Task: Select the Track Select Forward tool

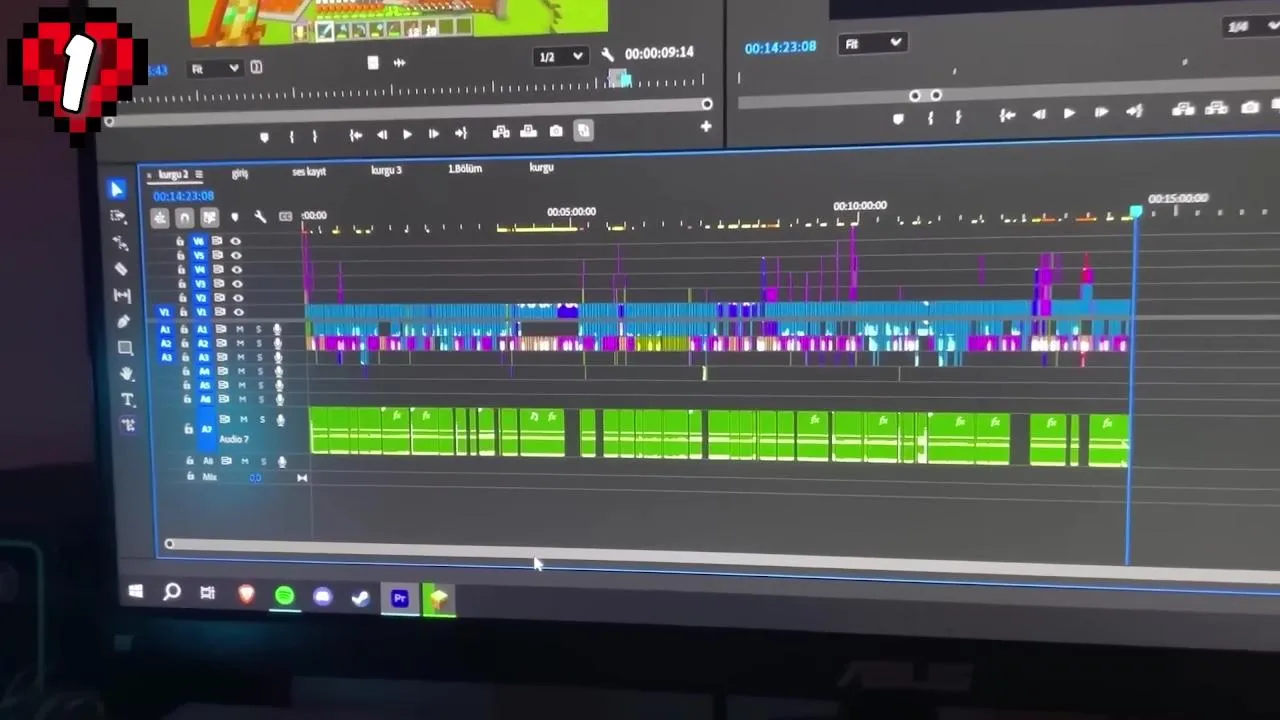Action: (x=118, y=216)
